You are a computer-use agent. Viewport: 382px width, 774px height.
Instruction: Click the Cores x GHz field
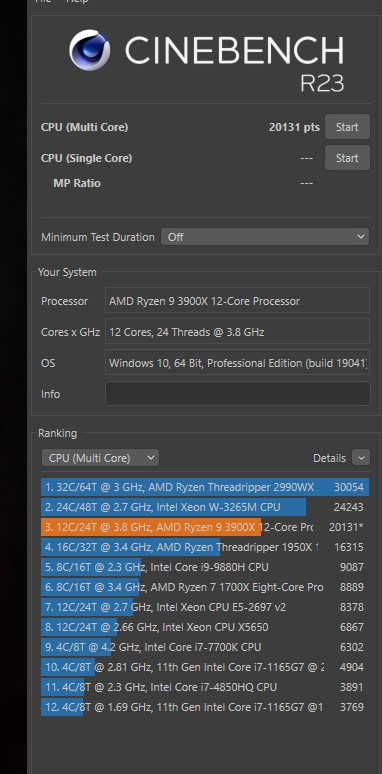click(x=237, y=332)
